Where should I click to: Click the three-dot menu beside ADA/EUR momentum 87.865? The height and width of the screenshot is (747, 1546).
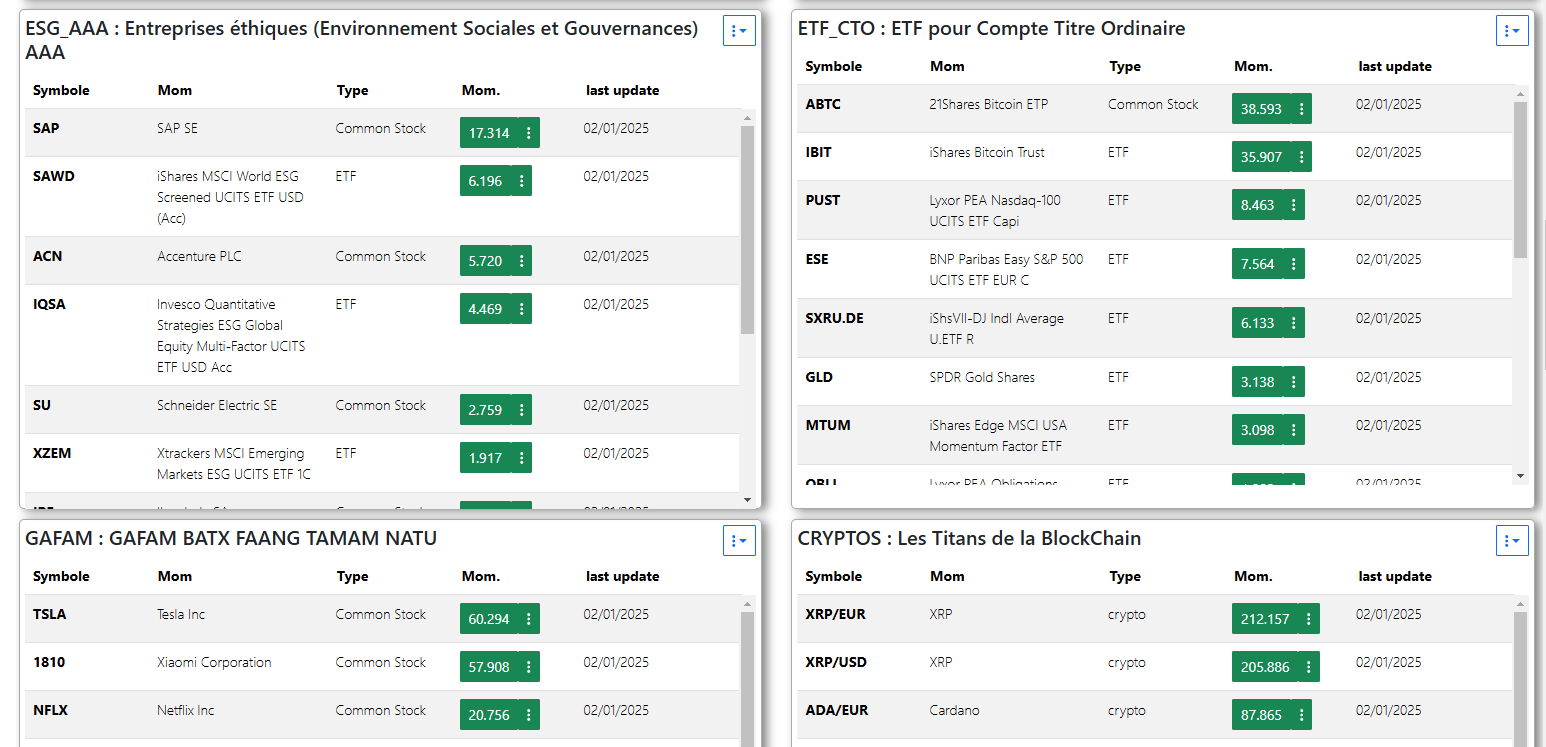coord(1301,715)
